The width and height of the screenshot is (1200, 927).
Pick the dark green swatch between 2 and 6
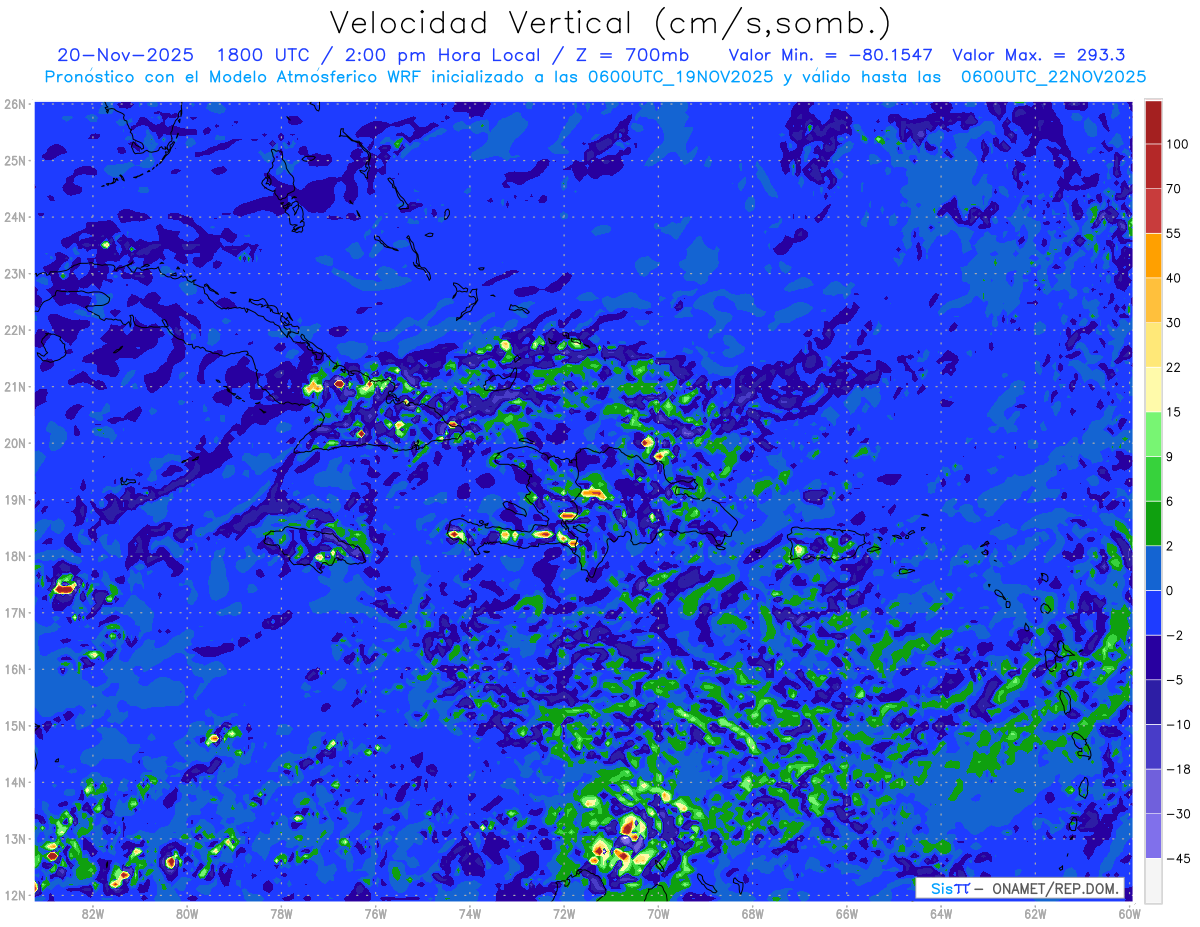pyautogui.click(x=1153, y=523)
